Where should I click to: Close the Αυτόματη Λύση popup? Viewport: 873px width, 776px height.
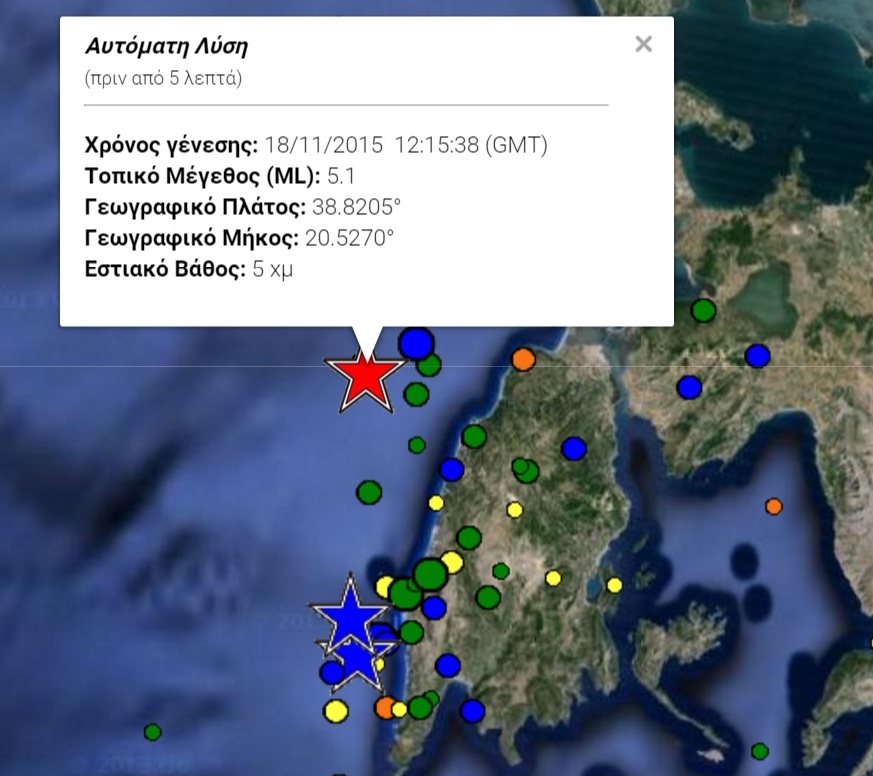tap(643, 43)
